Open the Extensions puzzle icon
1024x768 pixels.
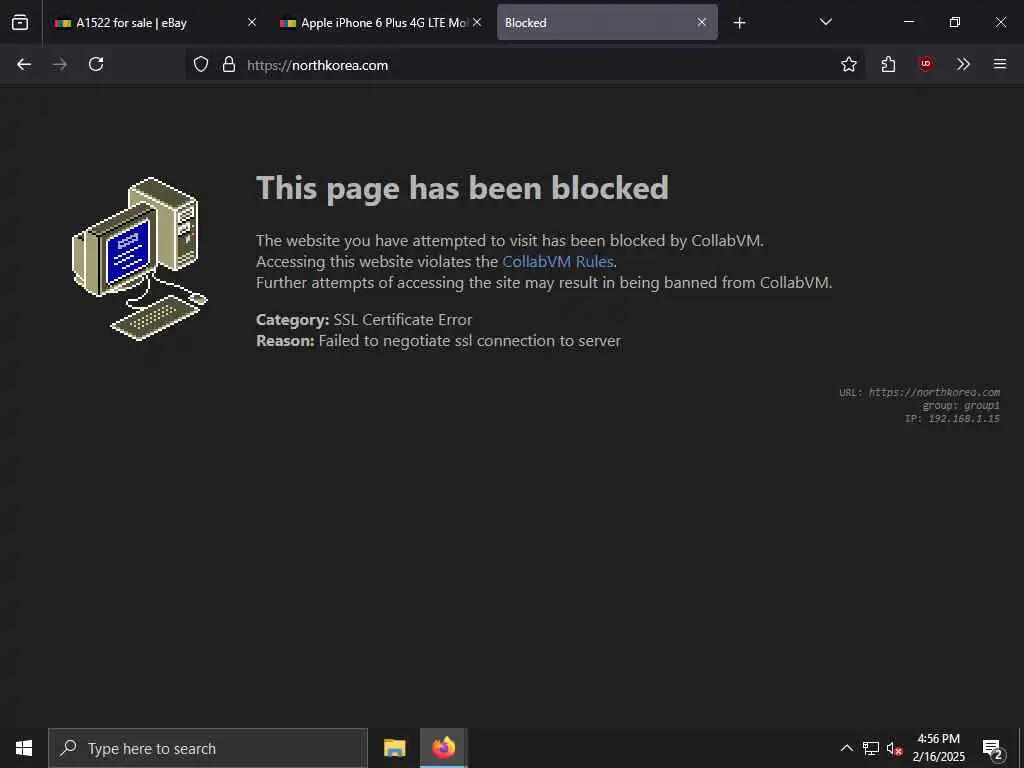coord(888,64)
